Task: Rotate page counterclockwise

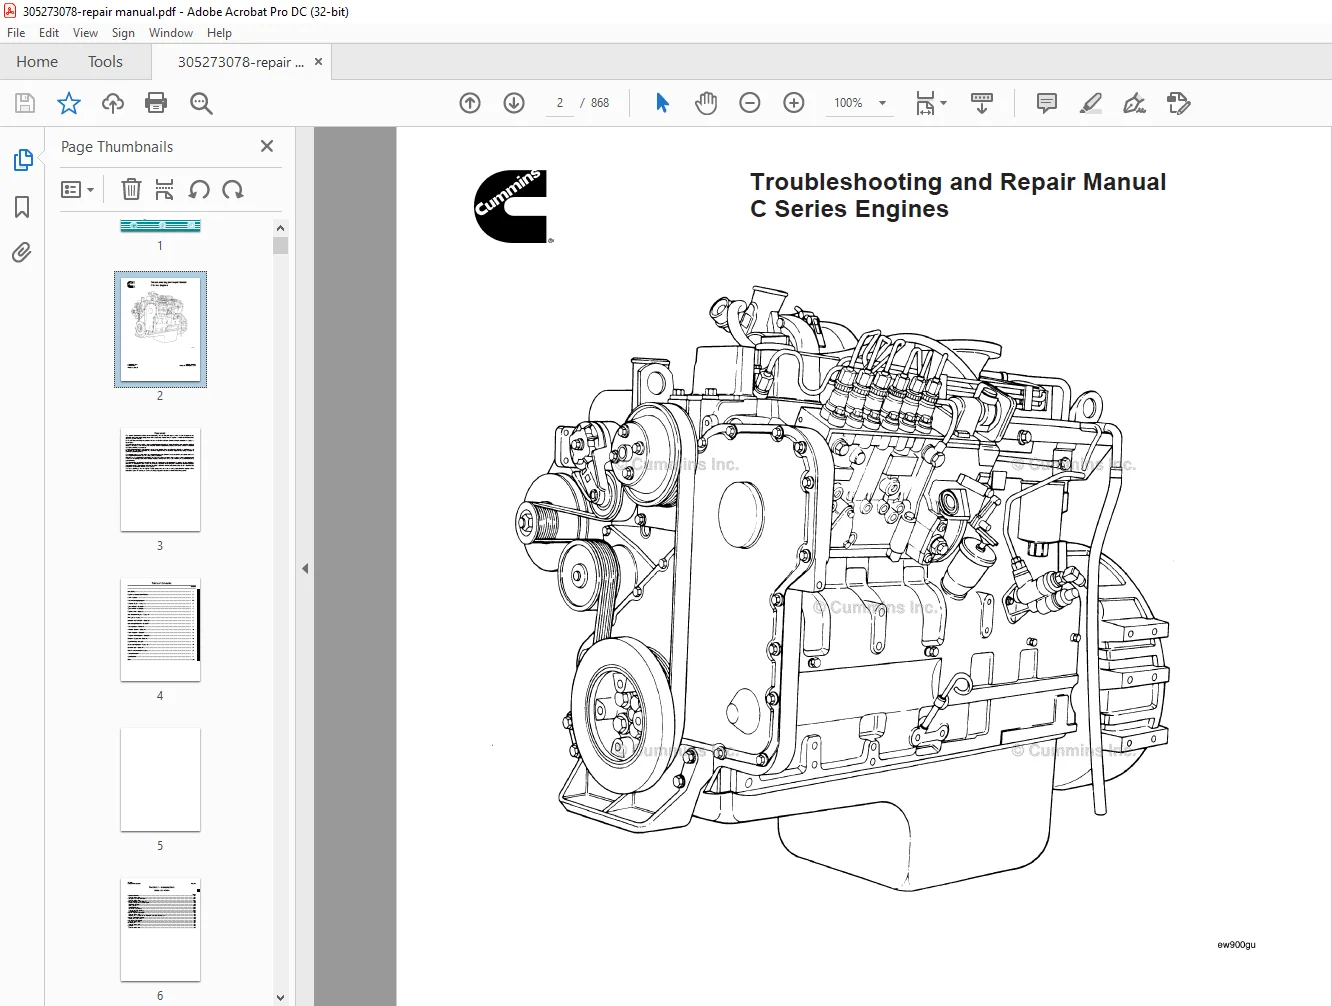Action: click(199, 189)
